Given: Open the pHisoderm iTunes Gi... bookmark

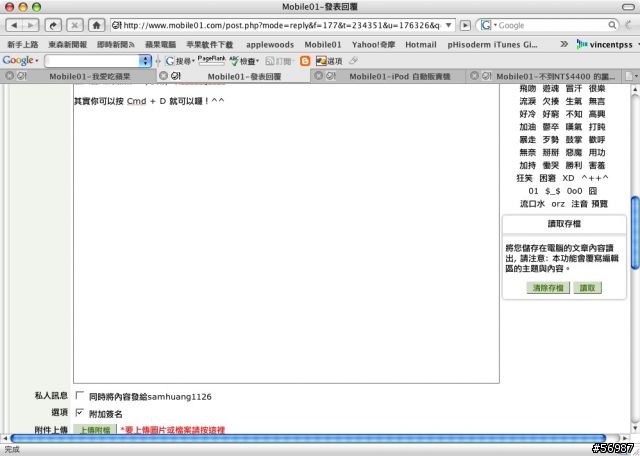Looking at the screenshot, I should [492, 44].
